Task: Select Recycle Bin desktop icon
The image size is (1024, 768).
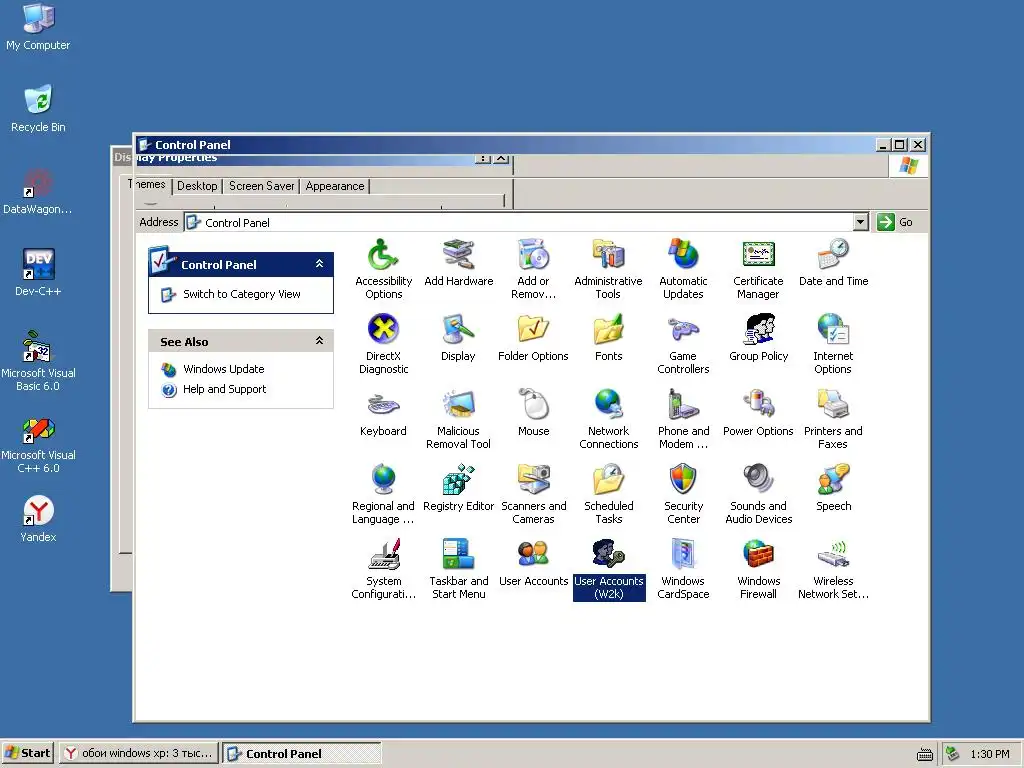Action: (x=38, y=108)
